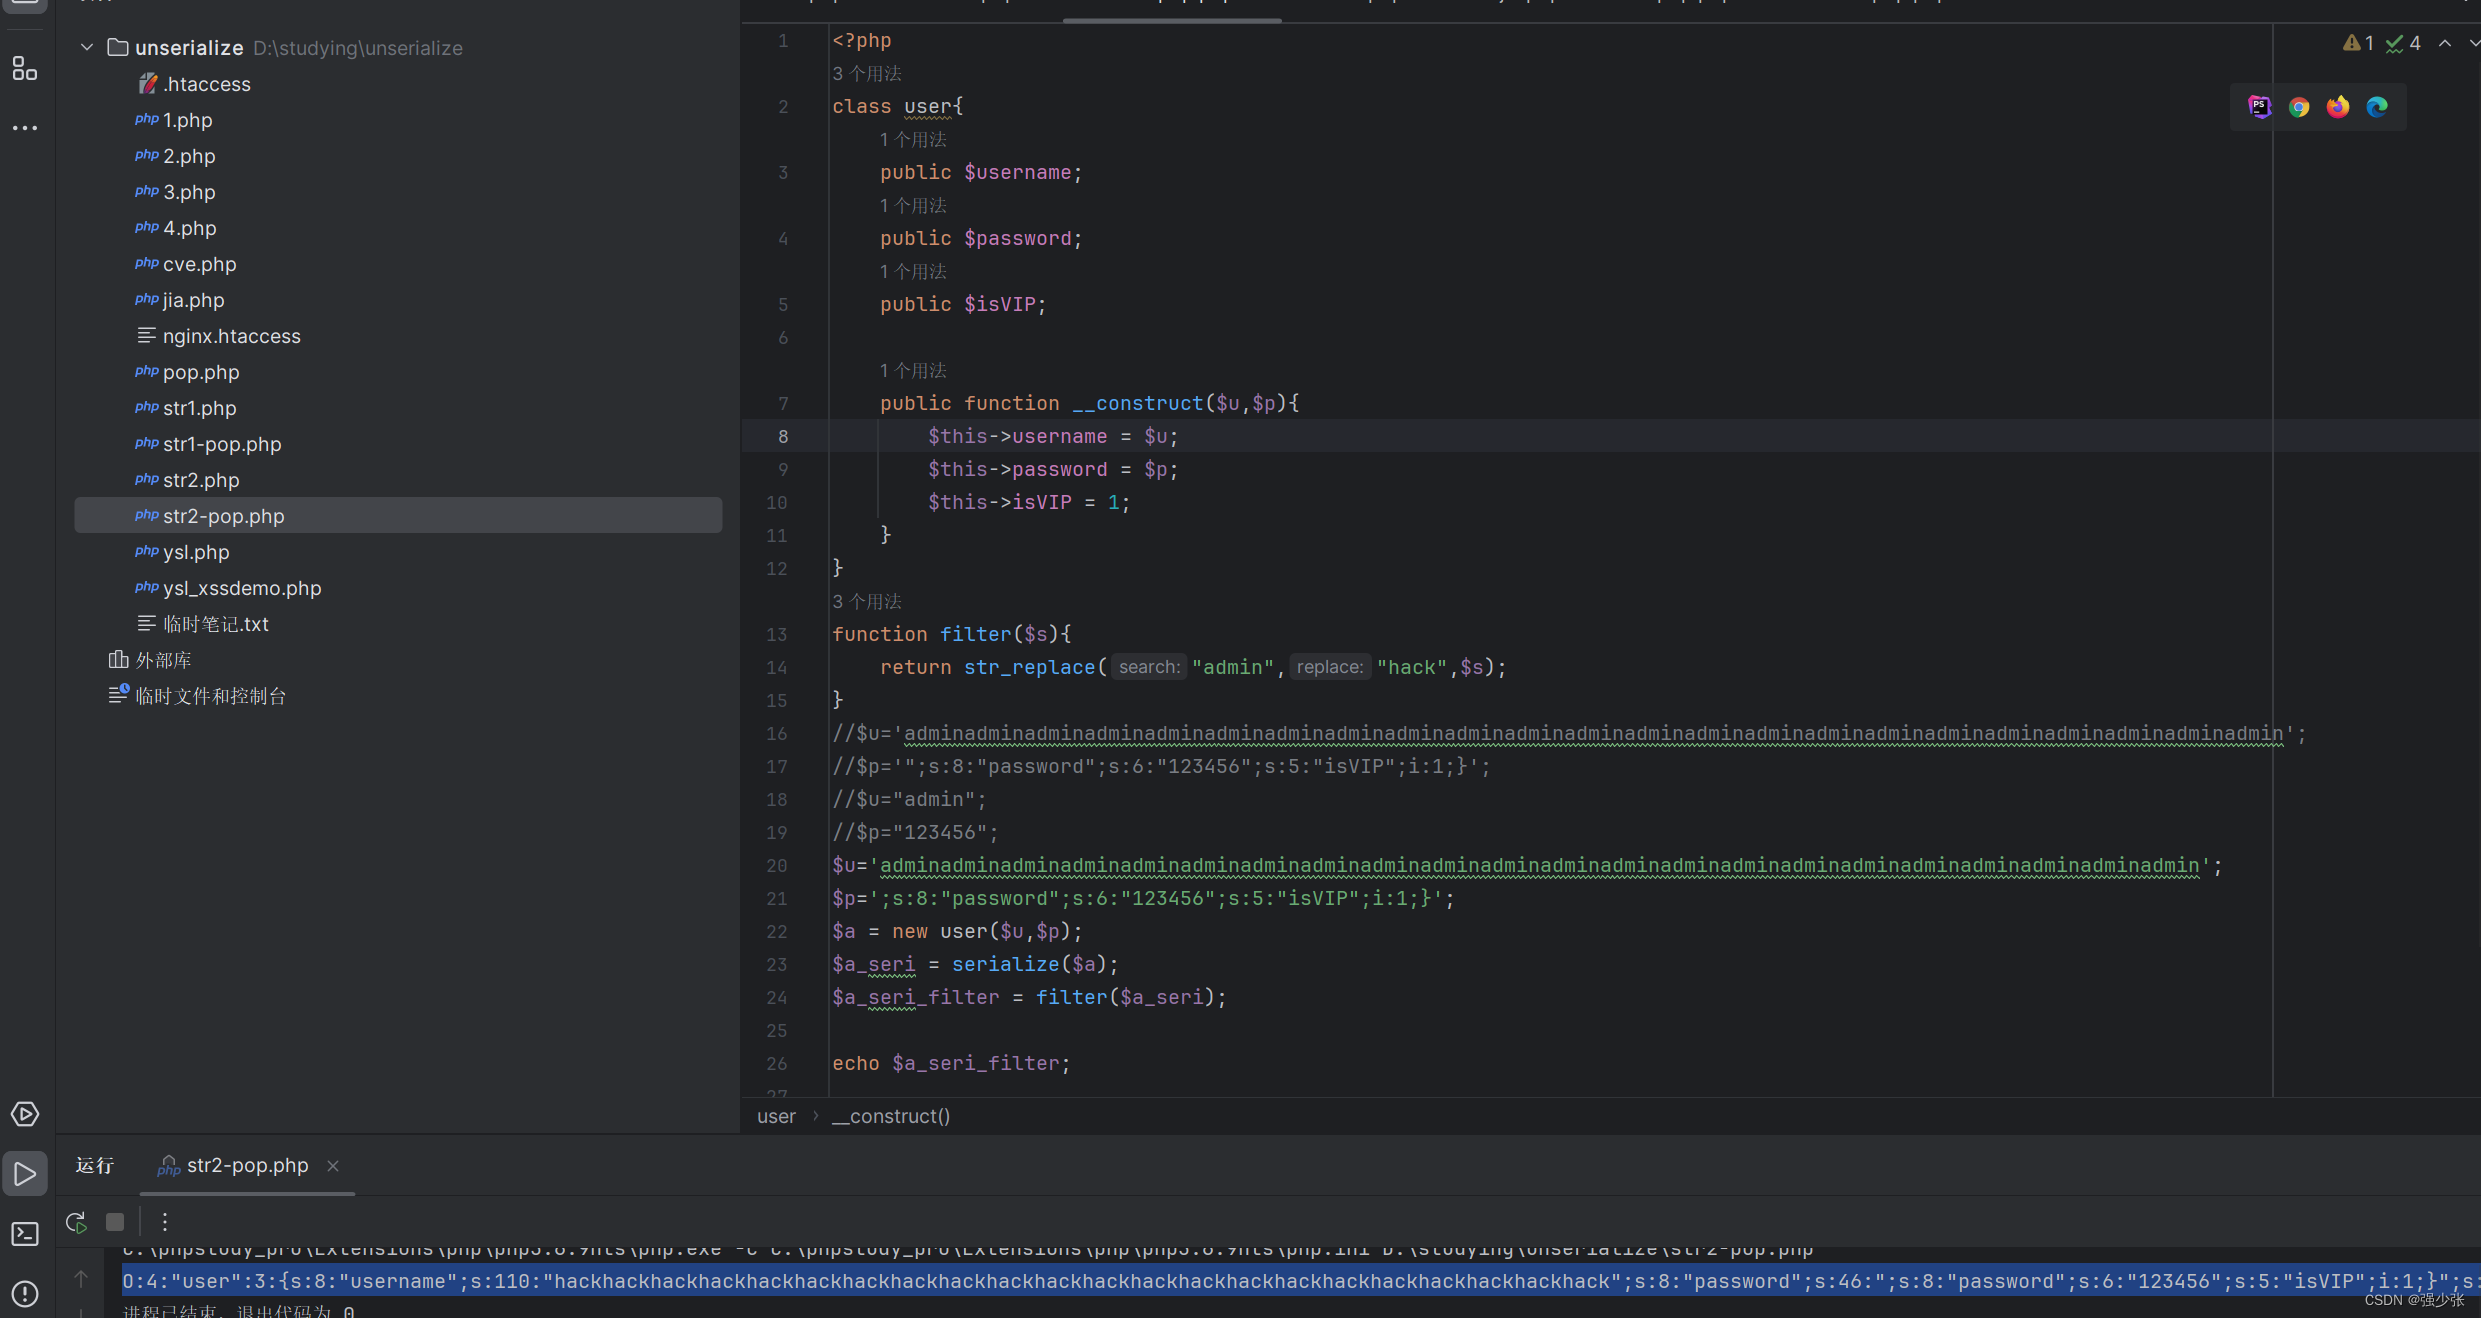The height and width of the screenshot is (1318, 2481).
Task: Open jia.php in project tree
Action: point(194,300)
